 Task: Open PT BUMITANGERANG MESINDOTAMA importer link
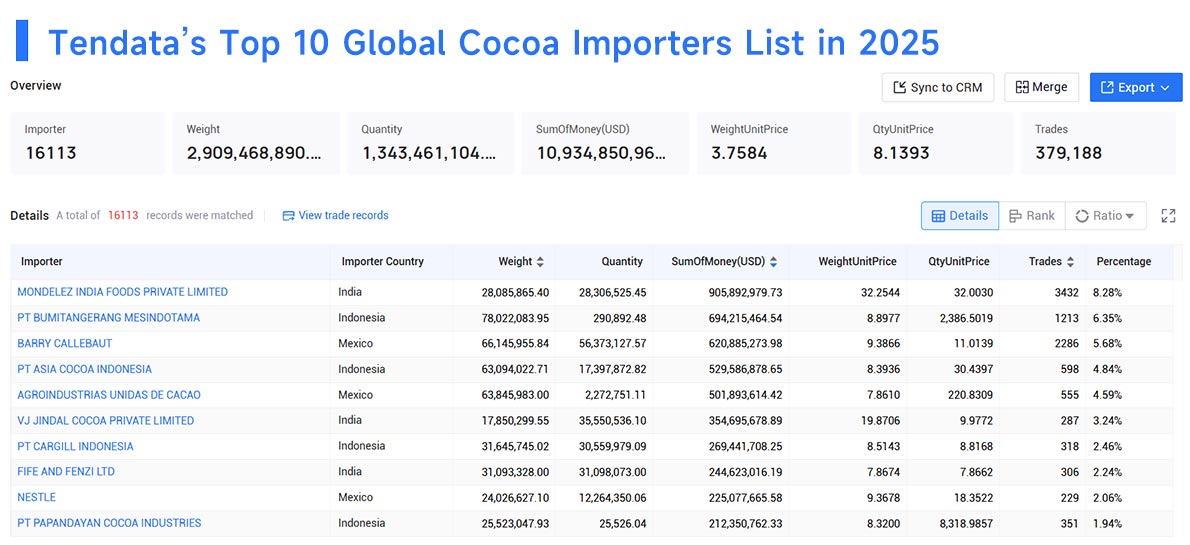(109, 318)
